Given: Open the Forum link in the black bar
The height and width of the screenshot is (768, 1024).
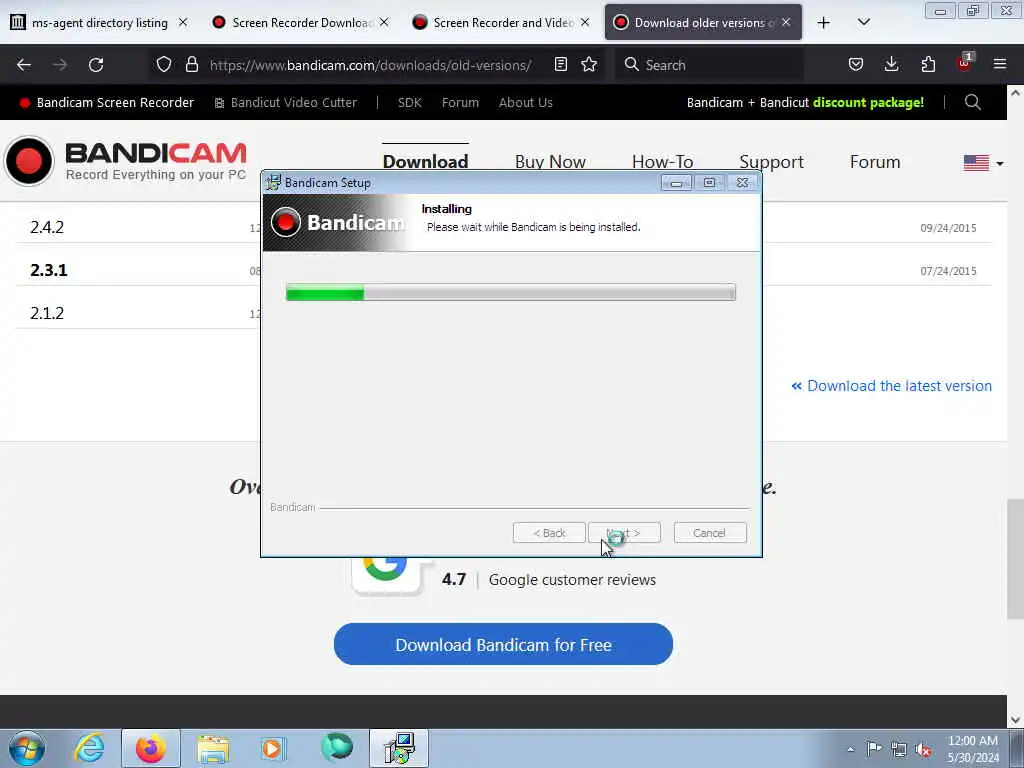Looking at the screenshot, I should point(460,103).
